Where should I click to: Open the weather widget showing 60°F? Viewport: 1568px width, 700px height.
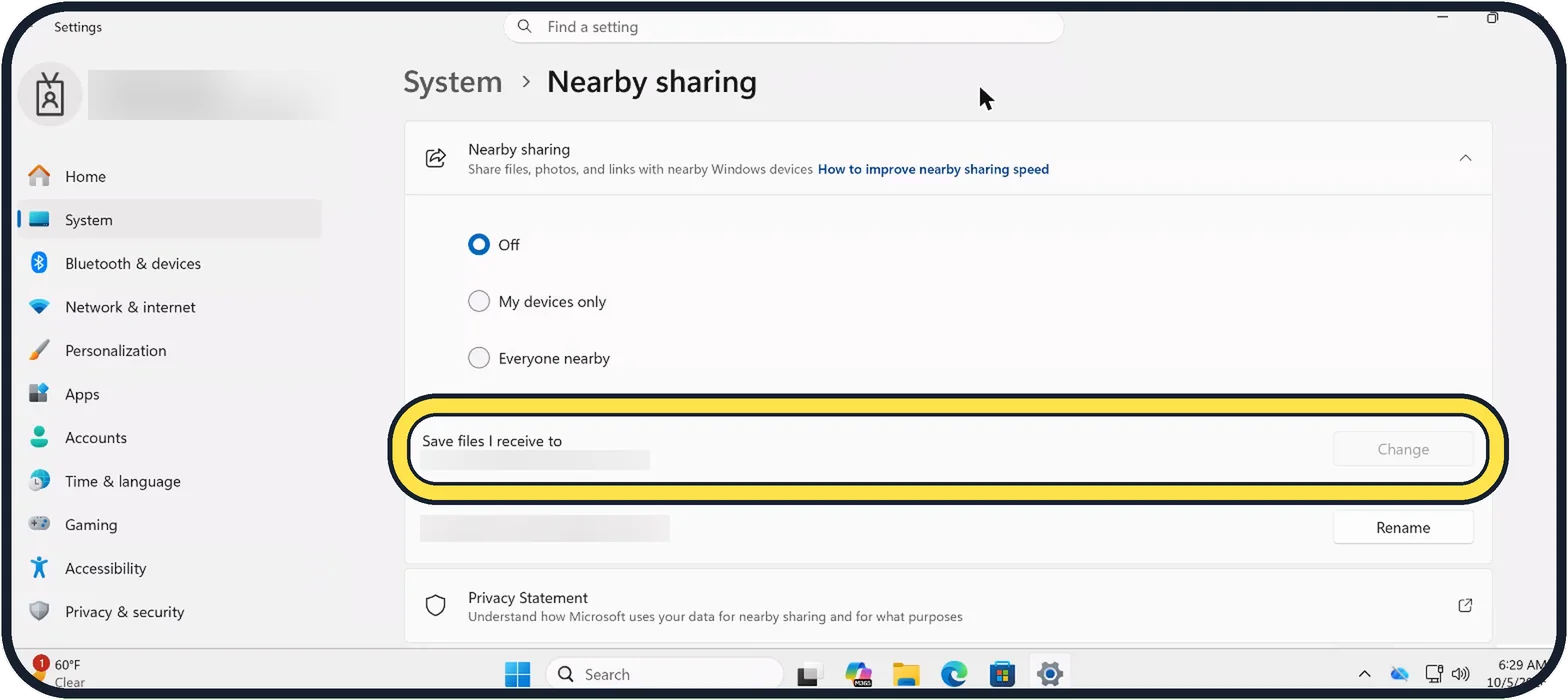coord(60,673)
